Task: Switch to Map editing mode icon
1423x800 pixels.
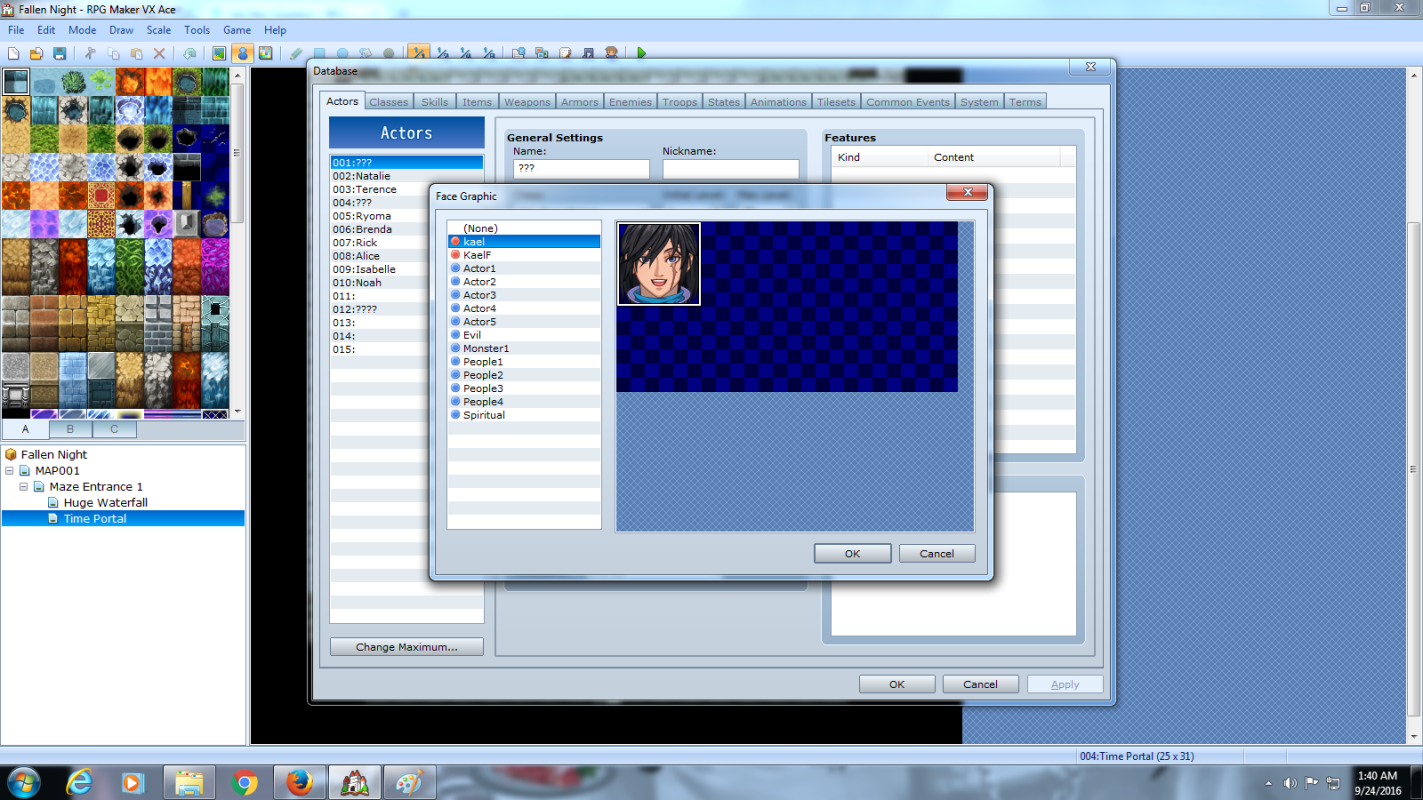Action: (x=219, y=53)
